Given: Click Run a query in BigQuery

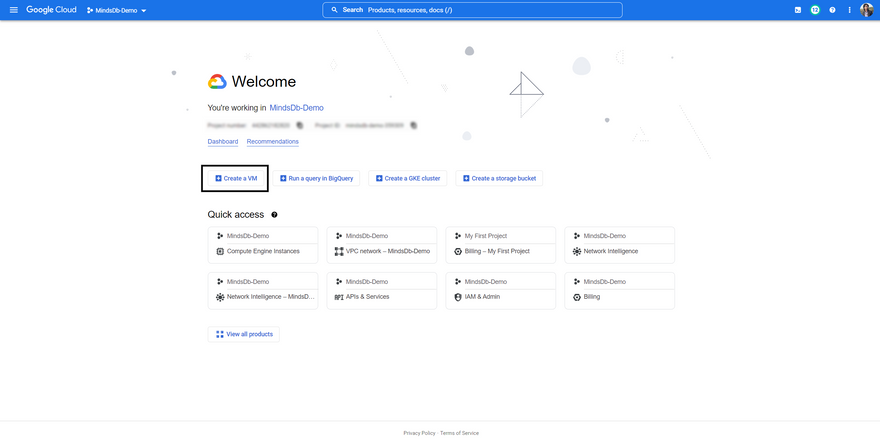Looking at the screenshot, I should point(316,178).
